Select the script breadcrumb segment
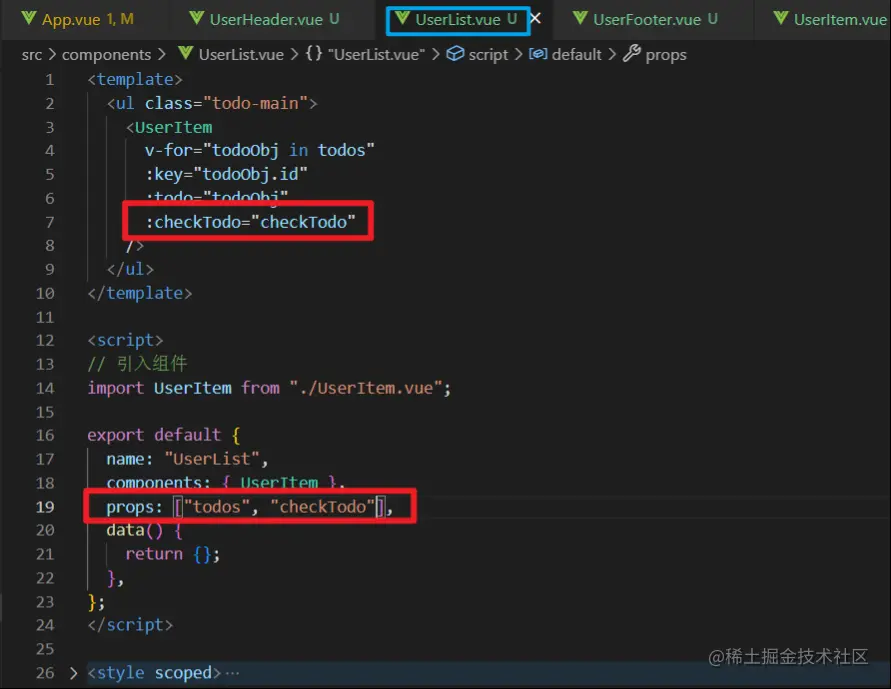Image resolution: width=891 pixels, height=689 pixels. [x=488, y=55]
